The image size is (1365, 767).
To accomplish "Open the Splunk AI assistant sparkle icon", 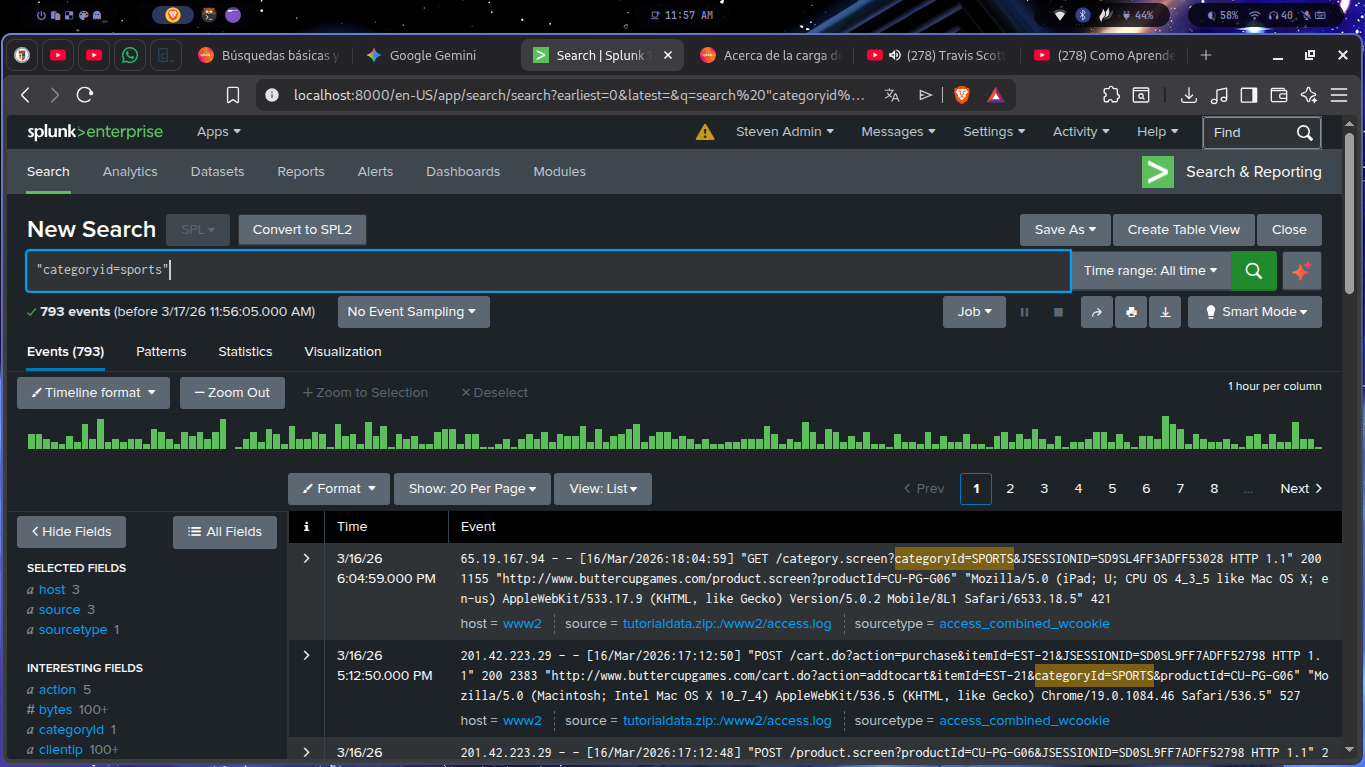I will (1301, 271).
